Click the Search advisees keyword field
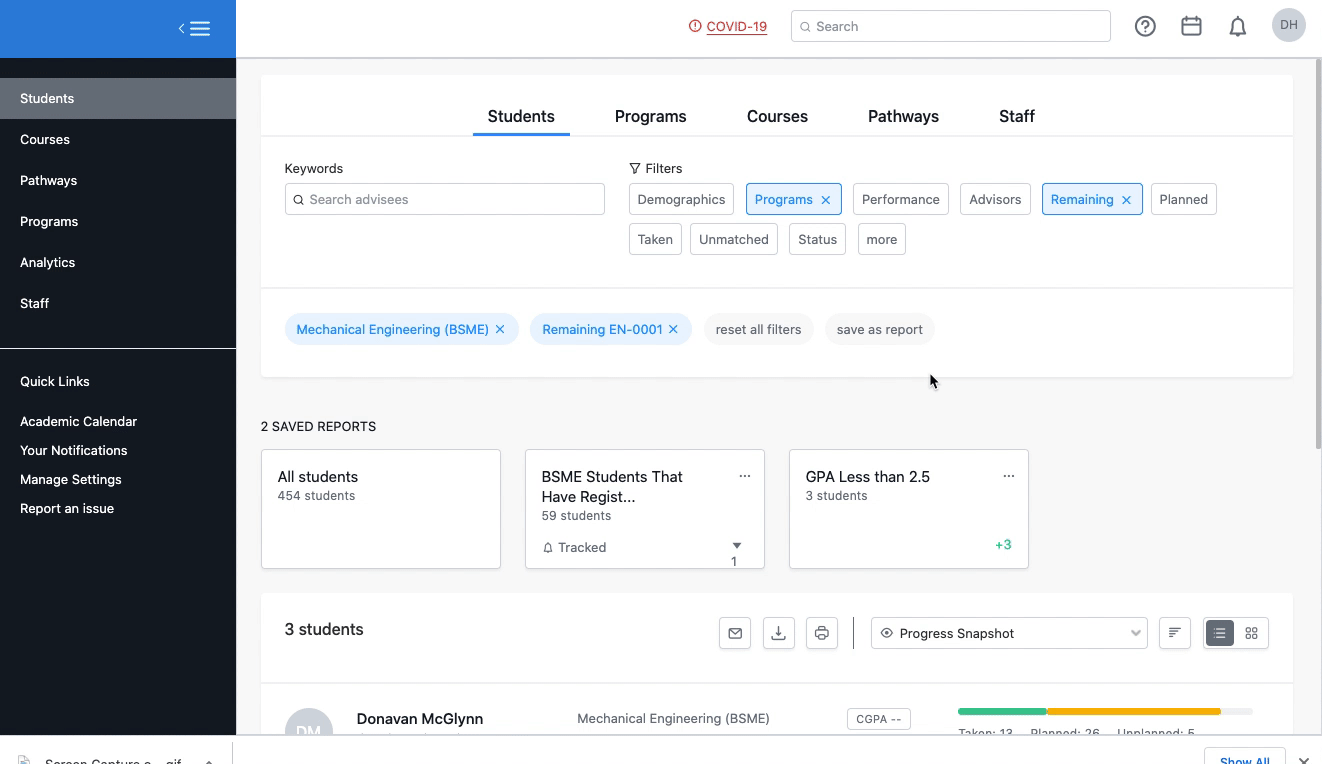This screenshot has width=1322, height=764. [445, 199]
